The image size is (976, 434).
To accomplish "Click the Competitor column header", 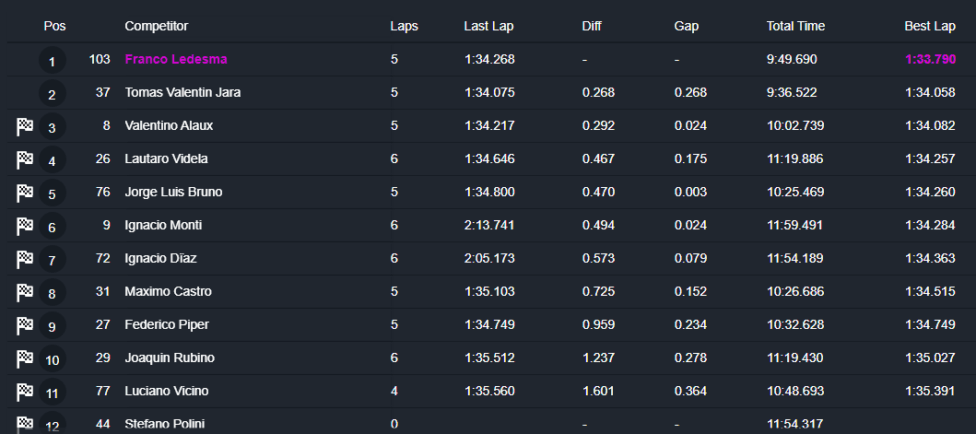I will point(156,26).
